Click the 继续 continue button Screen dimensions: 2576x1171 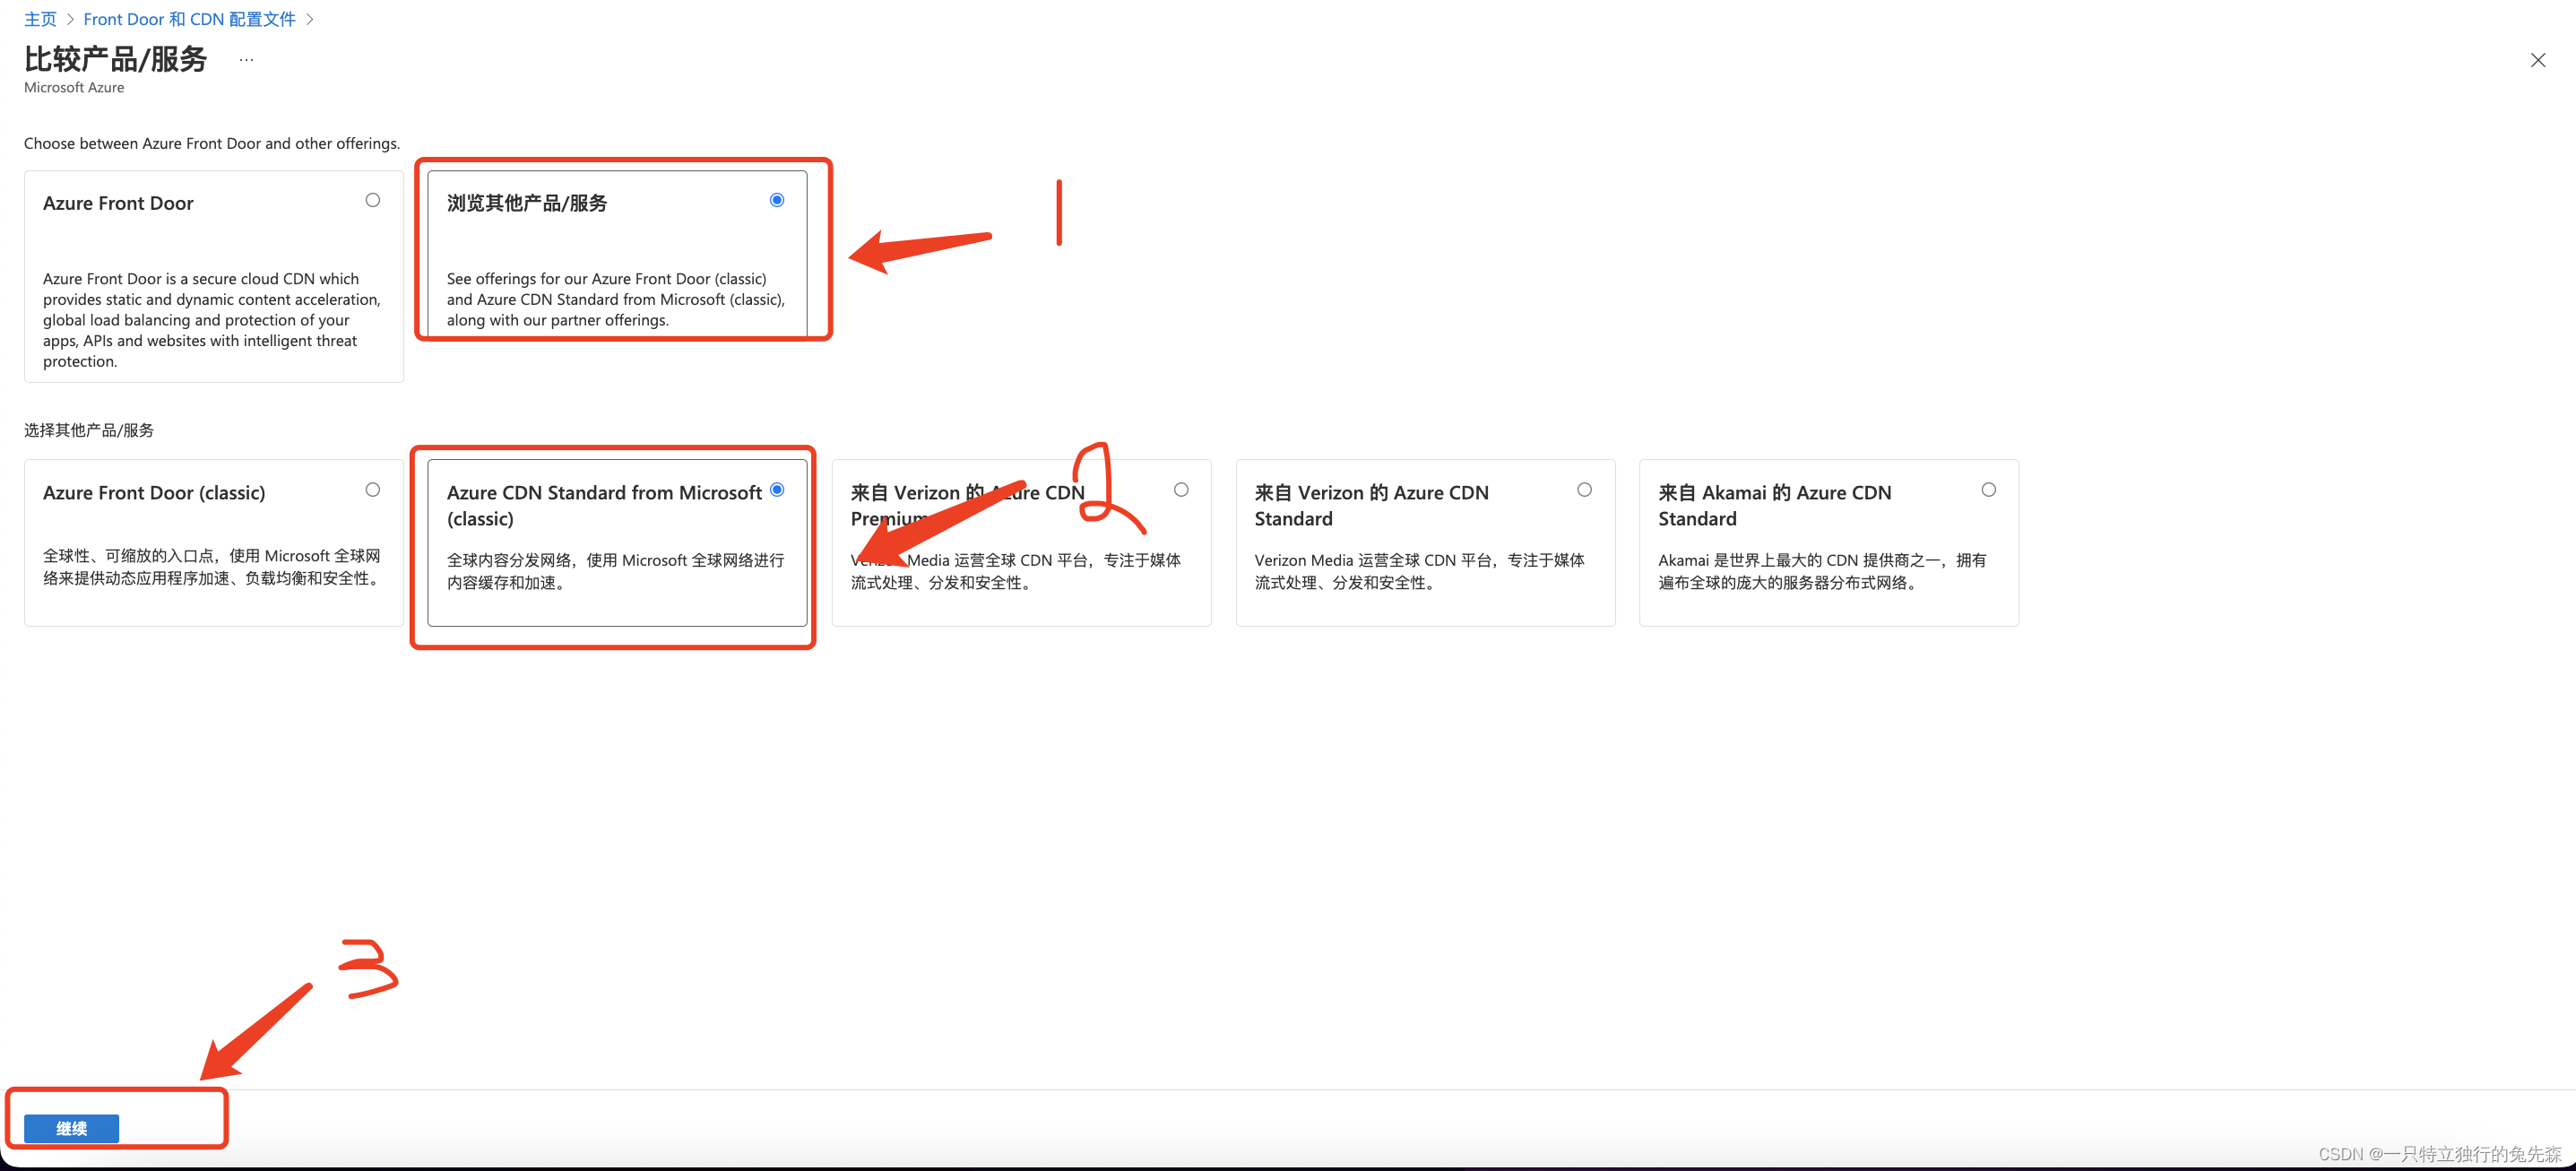tap(71, 1128)
